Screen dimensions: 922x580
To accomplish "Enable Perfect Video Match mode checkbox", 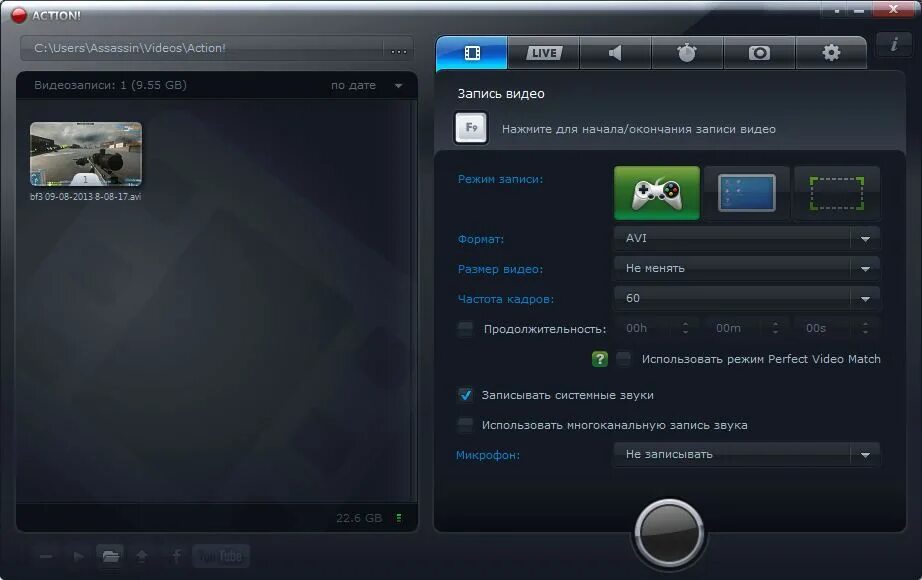I will [x=623, y=358].
